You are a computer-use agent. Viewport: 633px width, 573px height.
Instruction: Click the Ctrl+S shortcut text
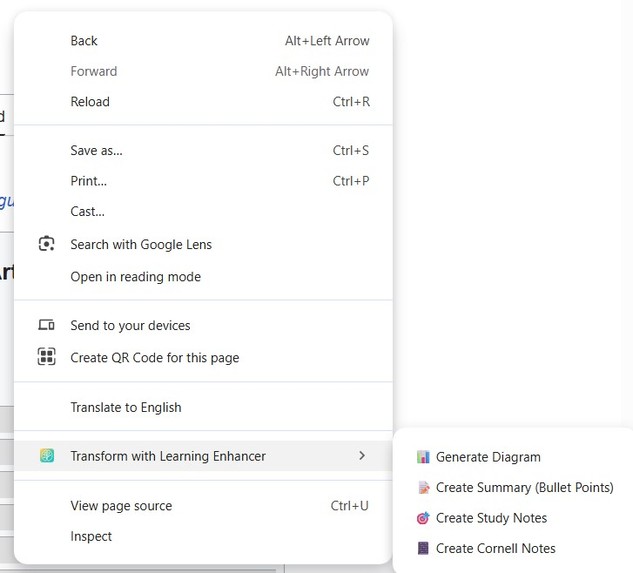(x=351, y=150)
